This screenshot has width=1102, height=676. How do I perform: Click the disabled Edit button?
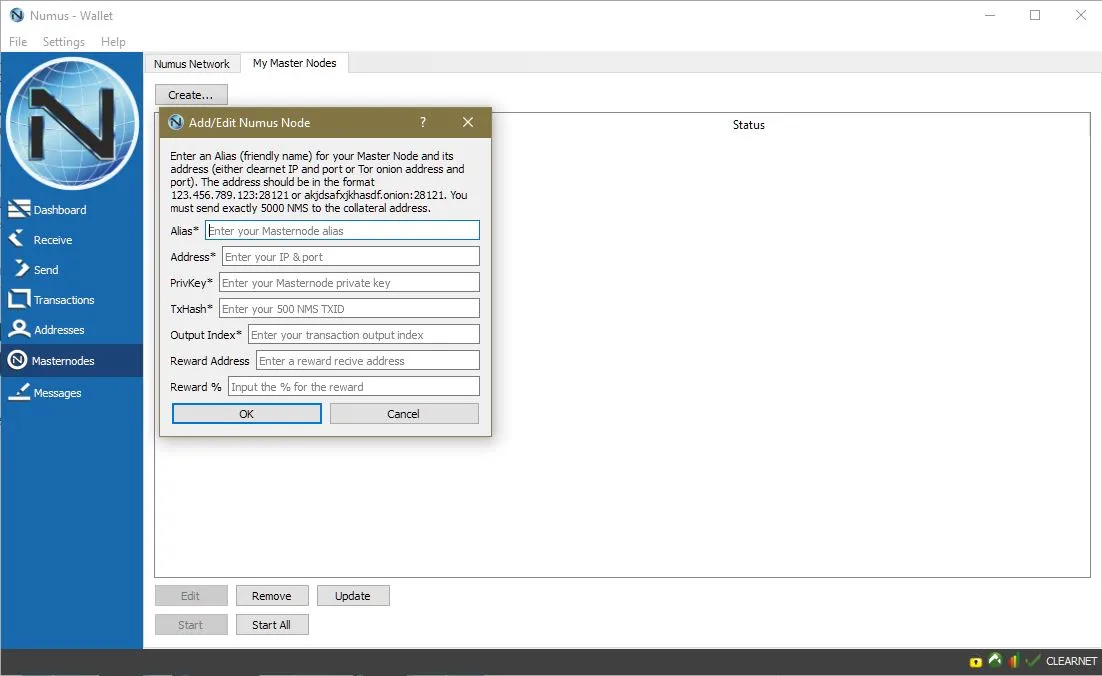[x=191, y=595]
